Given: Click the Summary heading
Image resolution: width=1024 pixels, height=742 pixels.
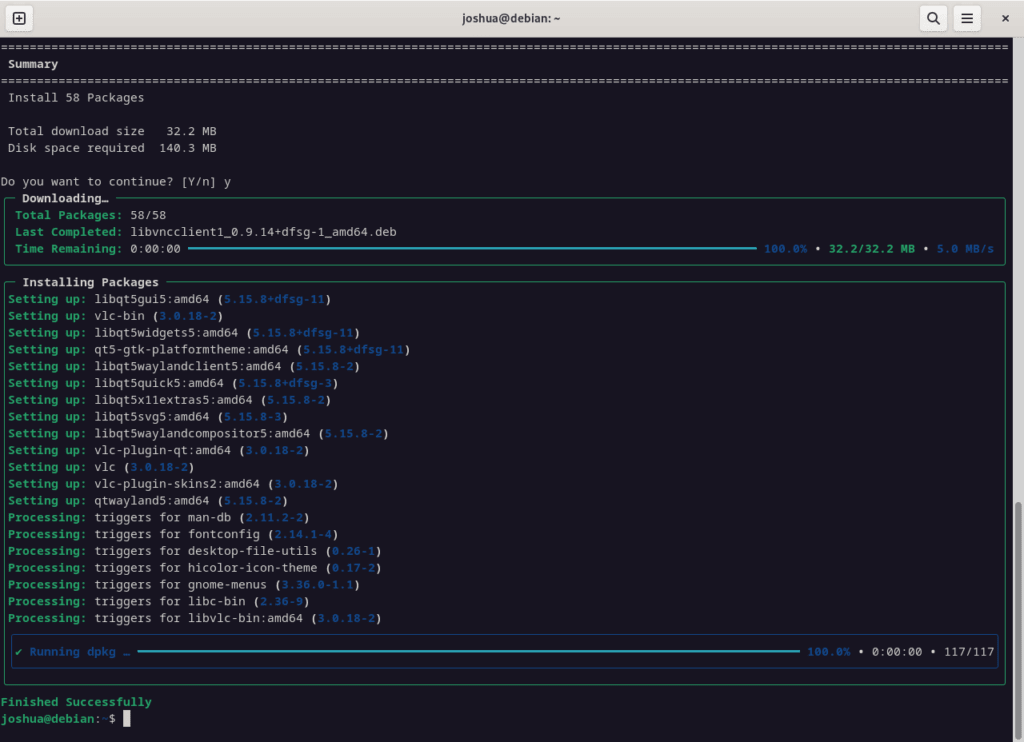Looking at the screenshot, I should tap(32, 63).
